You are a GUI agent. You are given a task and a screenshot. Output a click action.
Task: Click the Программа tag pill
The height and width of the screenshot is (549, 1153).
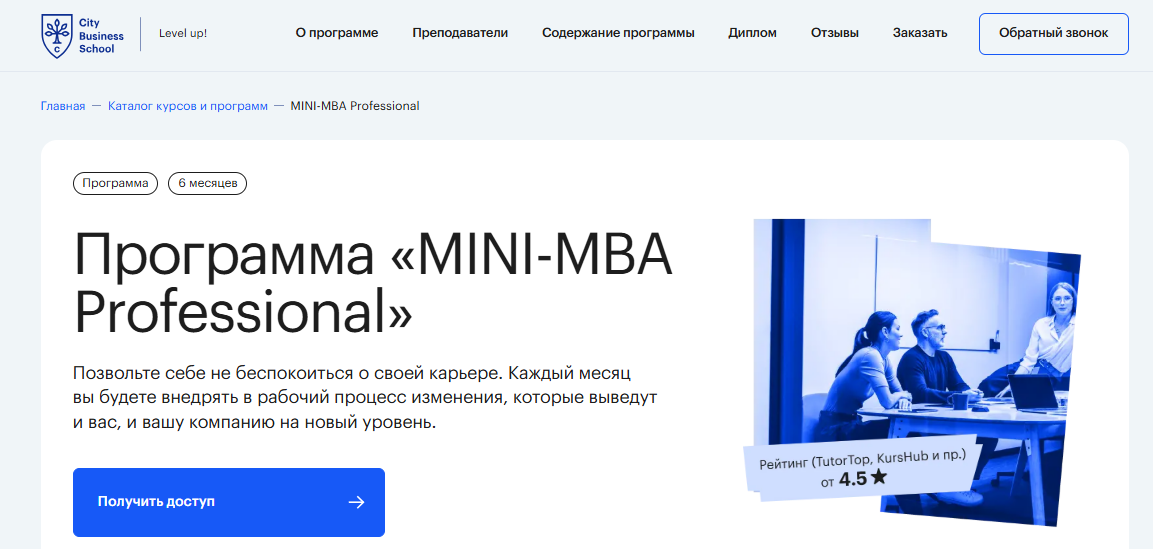pos(115,183)
